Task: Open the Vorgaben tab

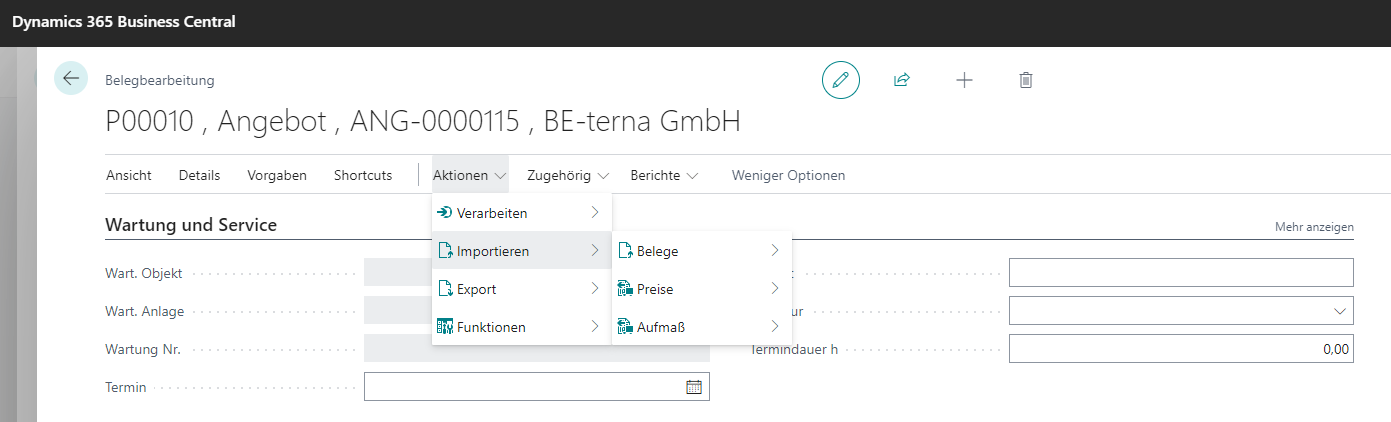Action: pos(277,175)
